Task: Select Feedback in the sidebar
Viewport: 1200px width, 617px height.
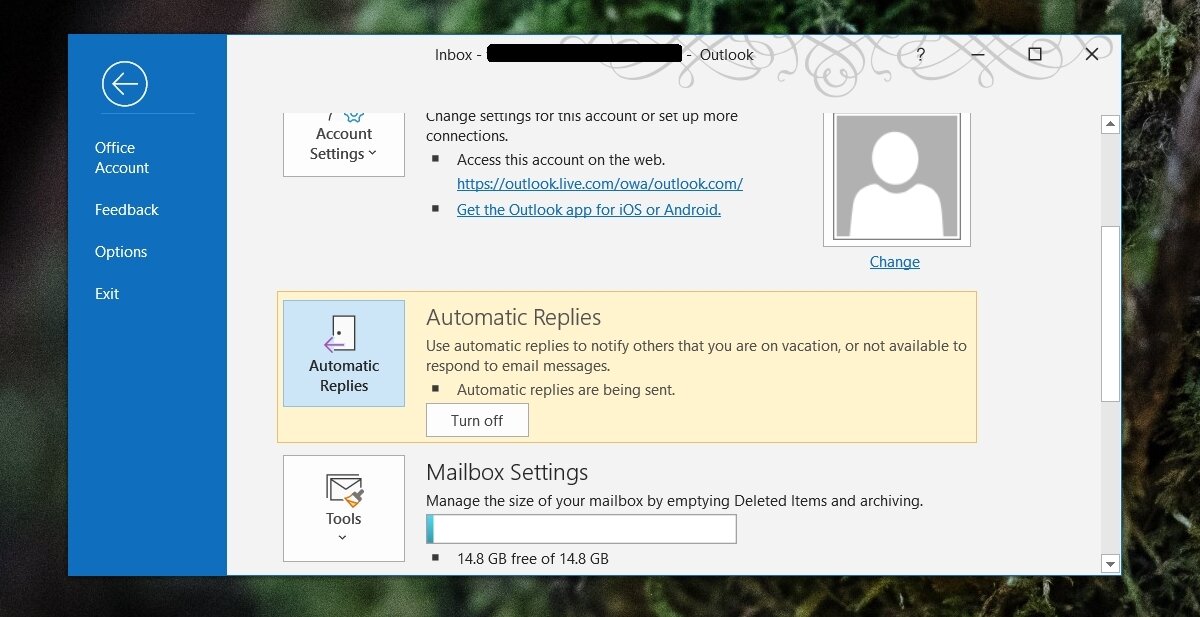Action: tap(127, 210)
